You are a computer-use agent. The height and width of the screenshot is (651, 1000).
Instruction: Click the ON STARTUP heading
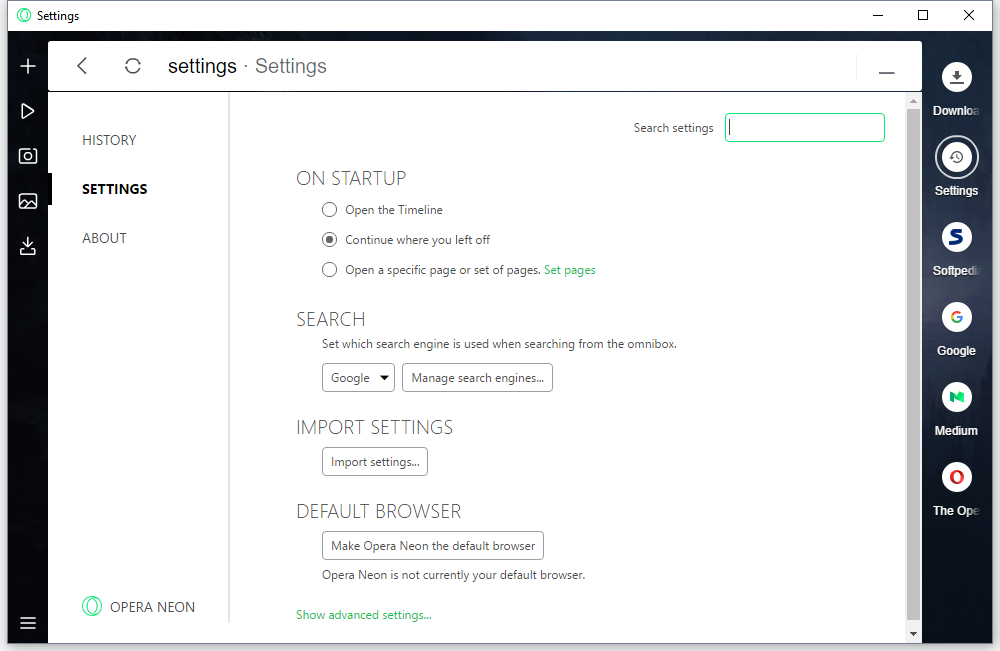pyautogui.click(x=351, y=179)
